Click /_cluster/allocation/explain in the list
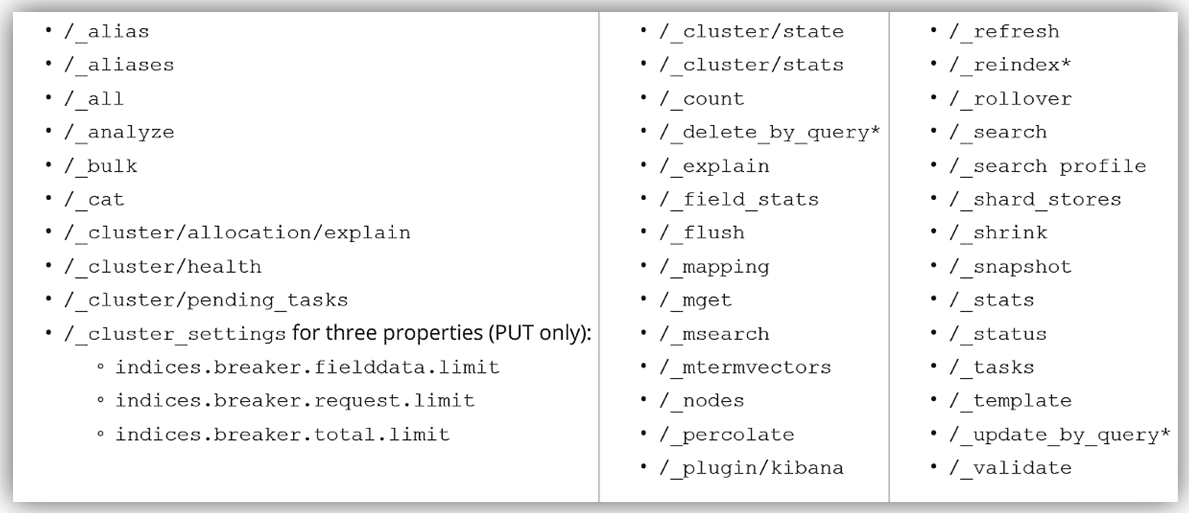 236,233
